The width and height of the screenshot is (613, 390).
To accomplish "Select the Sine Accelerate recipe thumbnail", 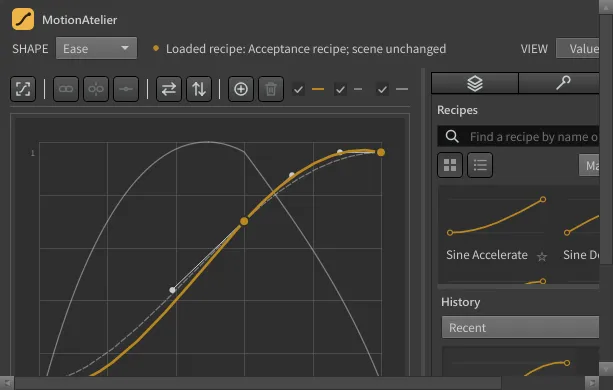I will pyautogui.click(x=496, y=216).
